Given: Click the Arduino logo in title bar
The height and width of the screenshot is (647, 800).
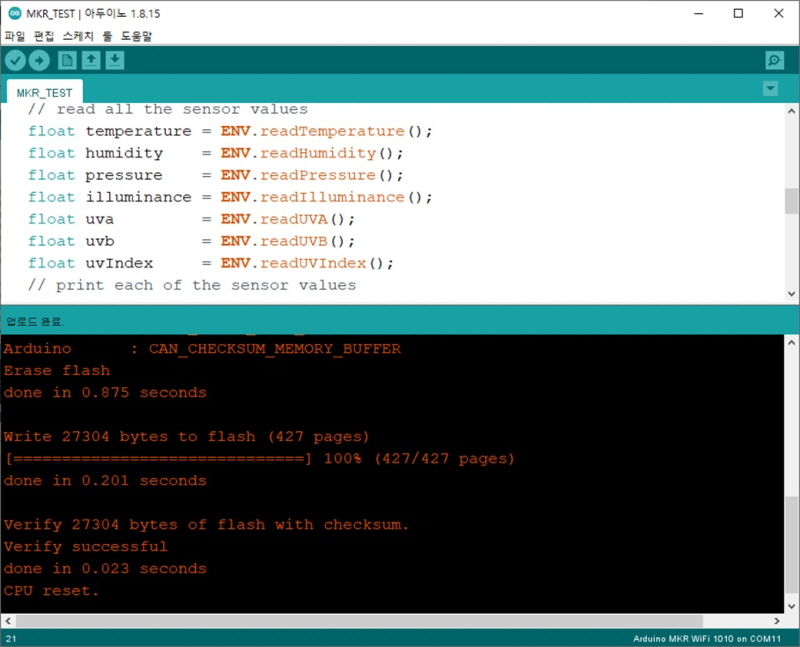Looking at the screenshot, I should tap(15, 13).
